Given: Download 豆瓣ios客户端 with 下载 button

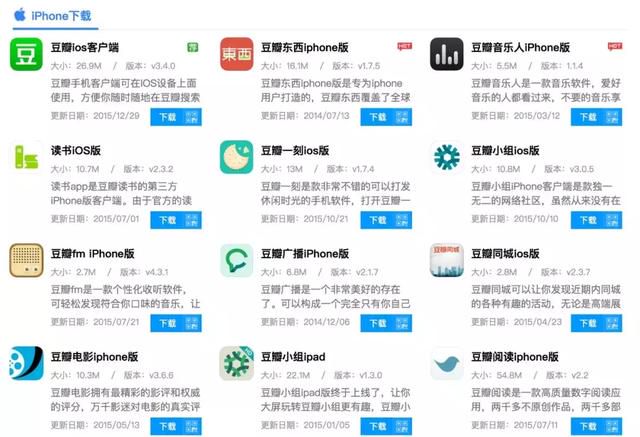Looking at the screenshot, I should [x=167, y=117].
